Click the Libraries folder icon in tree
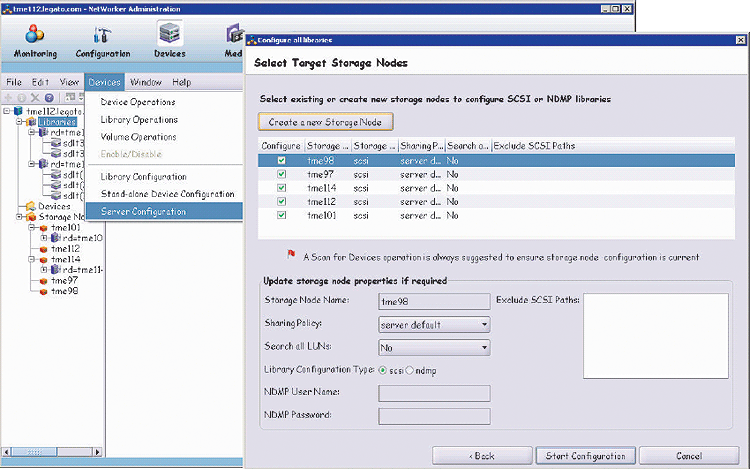This screenshot has height=469, width=750. pyautogui.click(x=32, y=122)
